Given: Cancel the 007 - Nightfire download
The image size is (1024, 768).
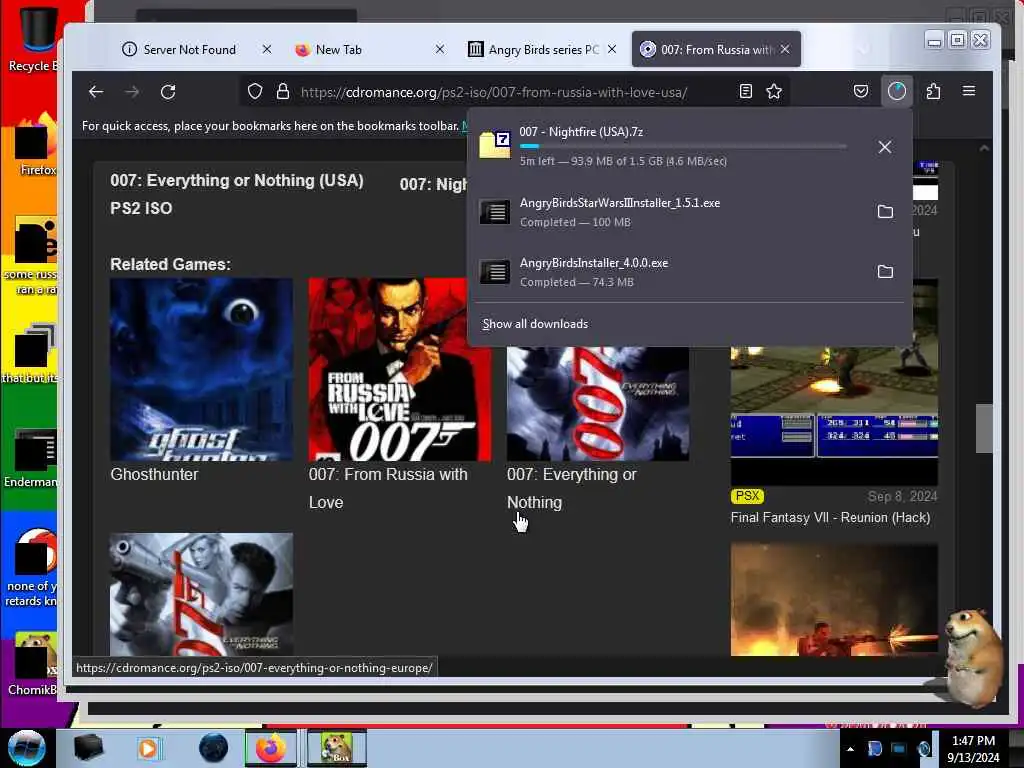Looking at the screenshot, I should pos(885,147).
